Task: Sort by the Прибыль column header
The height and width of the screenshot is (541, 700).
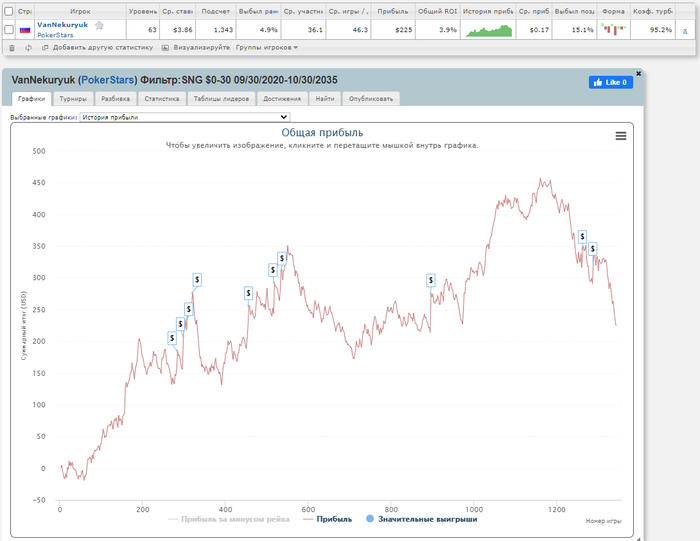Action: (x=393, y=11)
